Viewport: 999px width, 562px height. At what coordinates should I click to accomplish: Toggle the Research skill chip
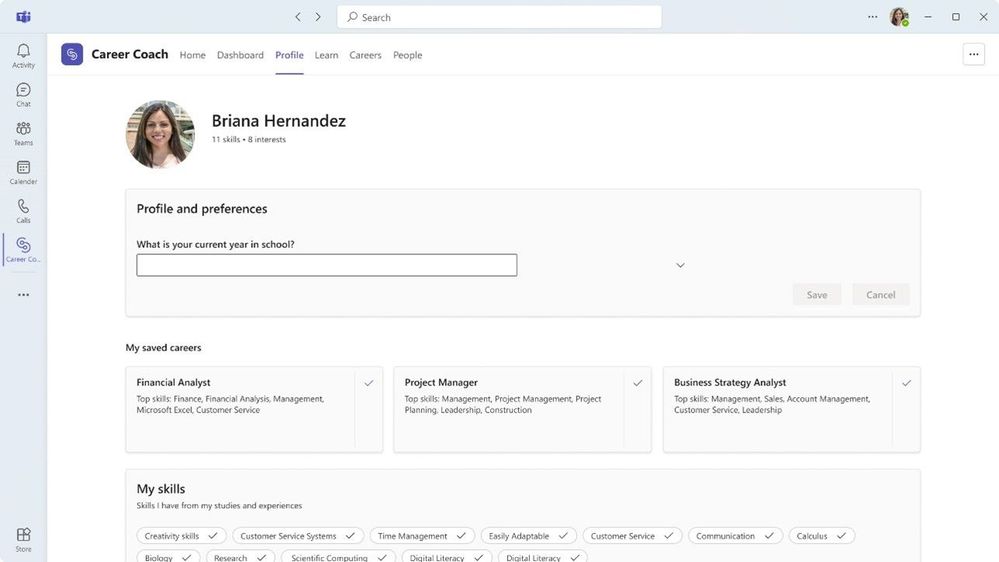pyautogui.click(x=240, y=557)
